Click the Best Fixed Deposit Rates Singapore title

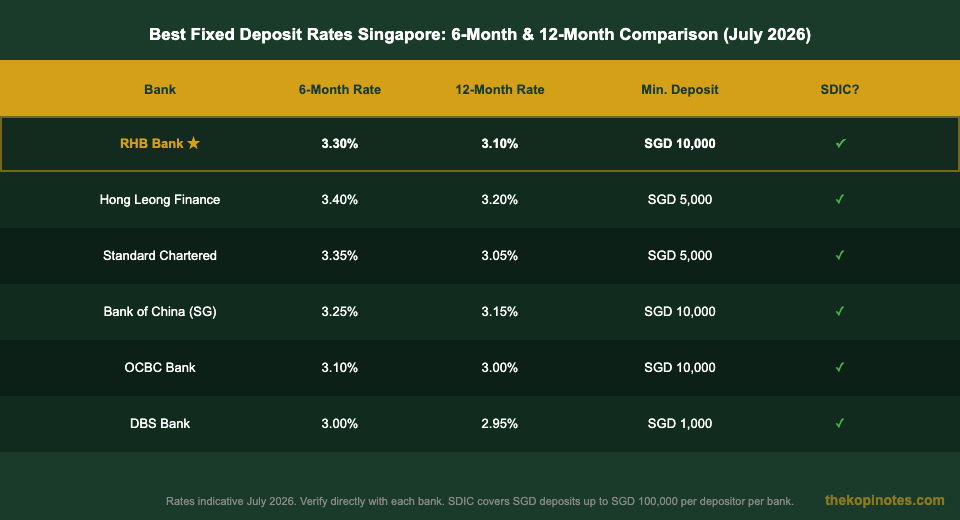click(x=480, y=34)
